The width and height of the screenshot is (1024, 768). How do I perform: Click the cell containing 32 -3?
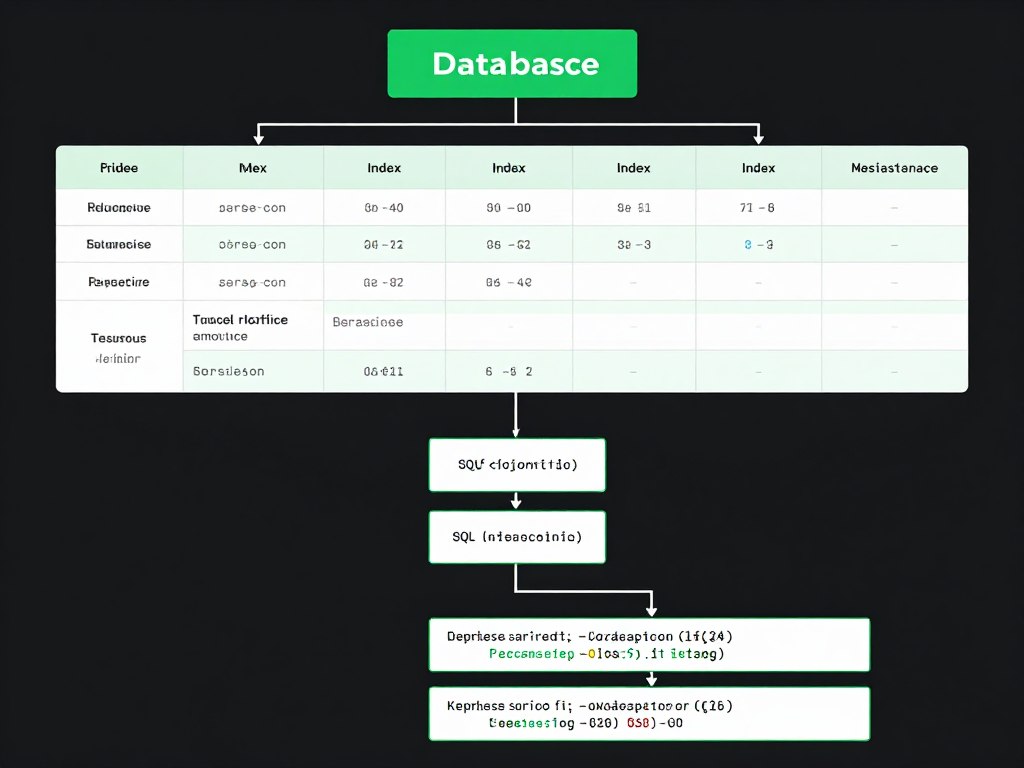click(x=633, y=244)
